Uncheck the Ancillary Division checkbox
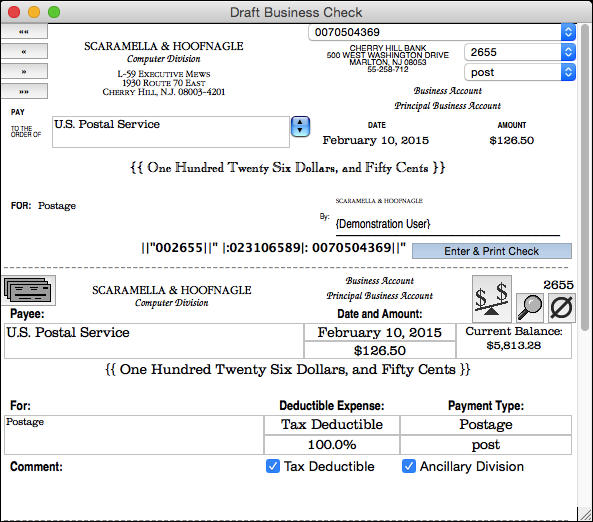Screen dimensions: 593x522 pyautogui.click(x=408, y=466)
